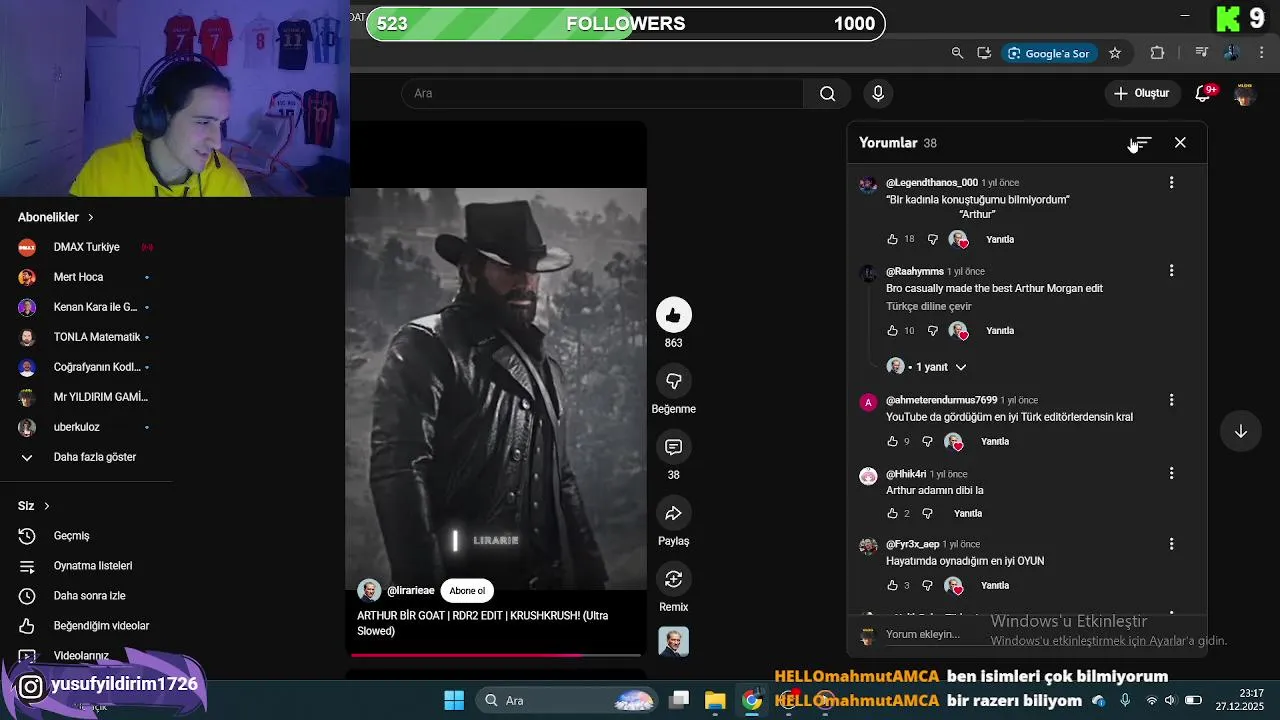Open the Remix option
Viewport: 1280px width, 720px height.
(673, 579)
